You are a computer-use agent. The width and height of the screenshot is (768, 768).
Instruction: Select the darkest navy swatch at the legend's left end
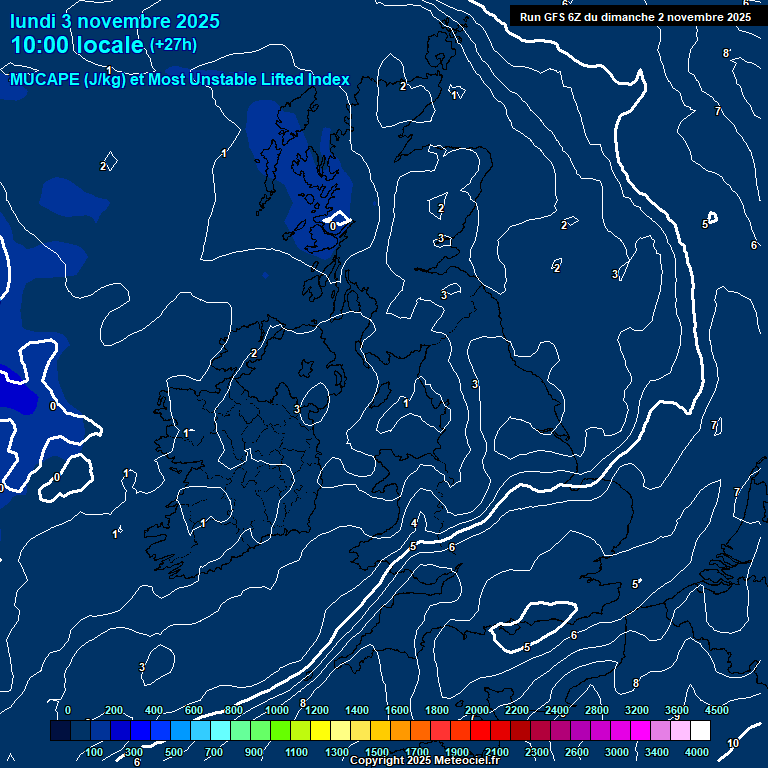pos(60,732)
